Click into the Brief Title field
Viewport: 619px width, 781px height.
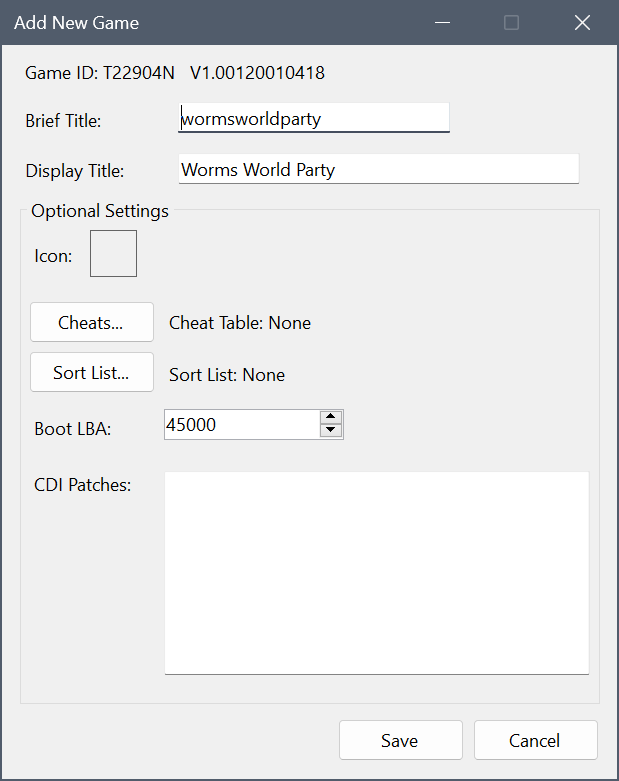click(x=313, y=118)
